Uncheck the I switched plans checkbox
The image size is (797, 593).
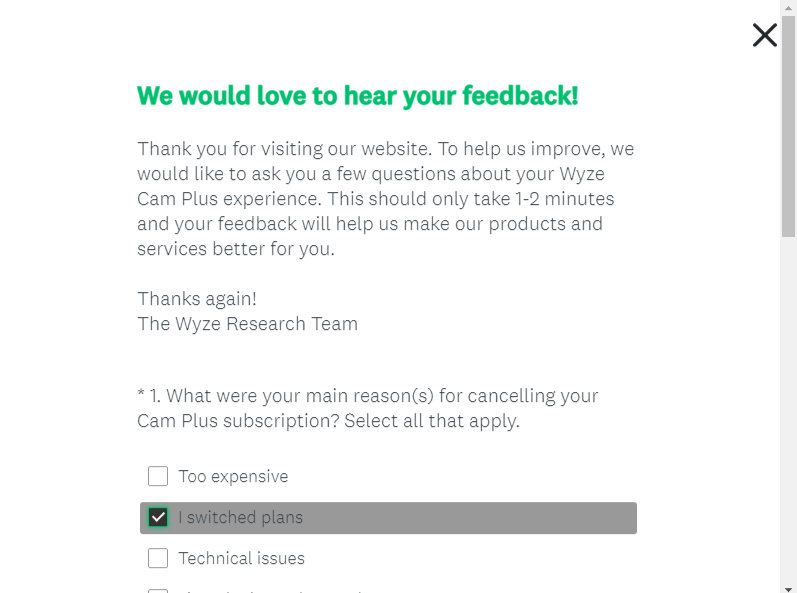(x=158, y=517)
